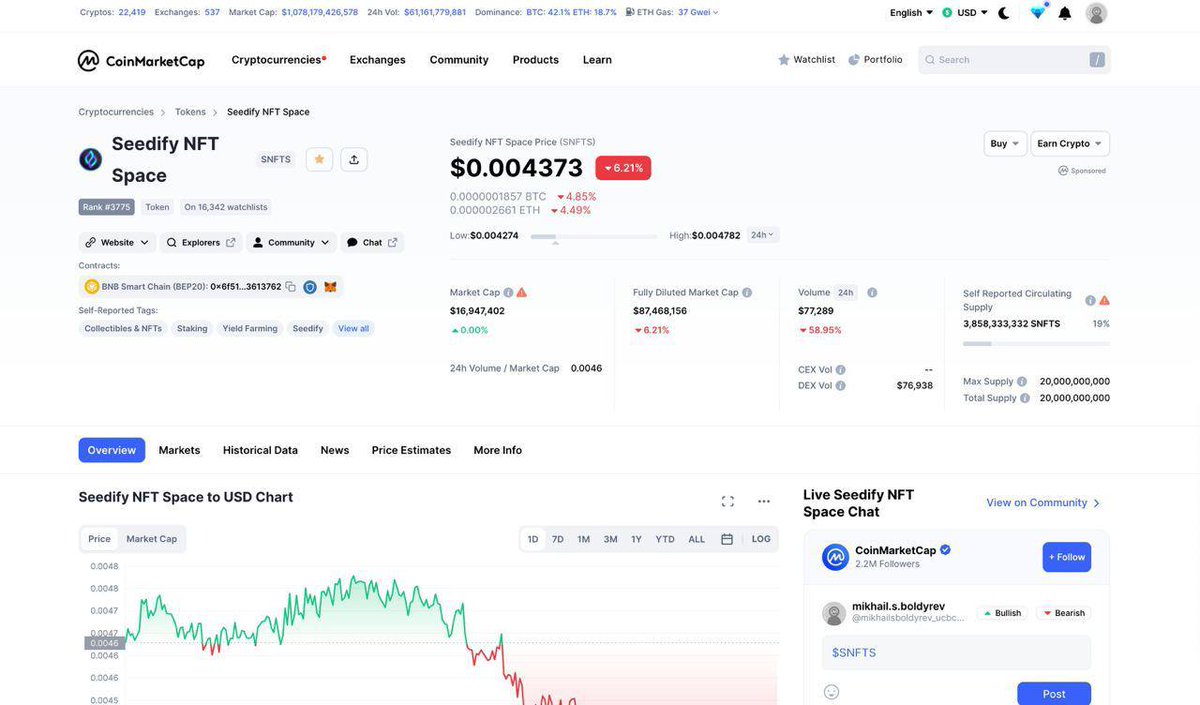Switch chart to Price view

pos(99,539)
